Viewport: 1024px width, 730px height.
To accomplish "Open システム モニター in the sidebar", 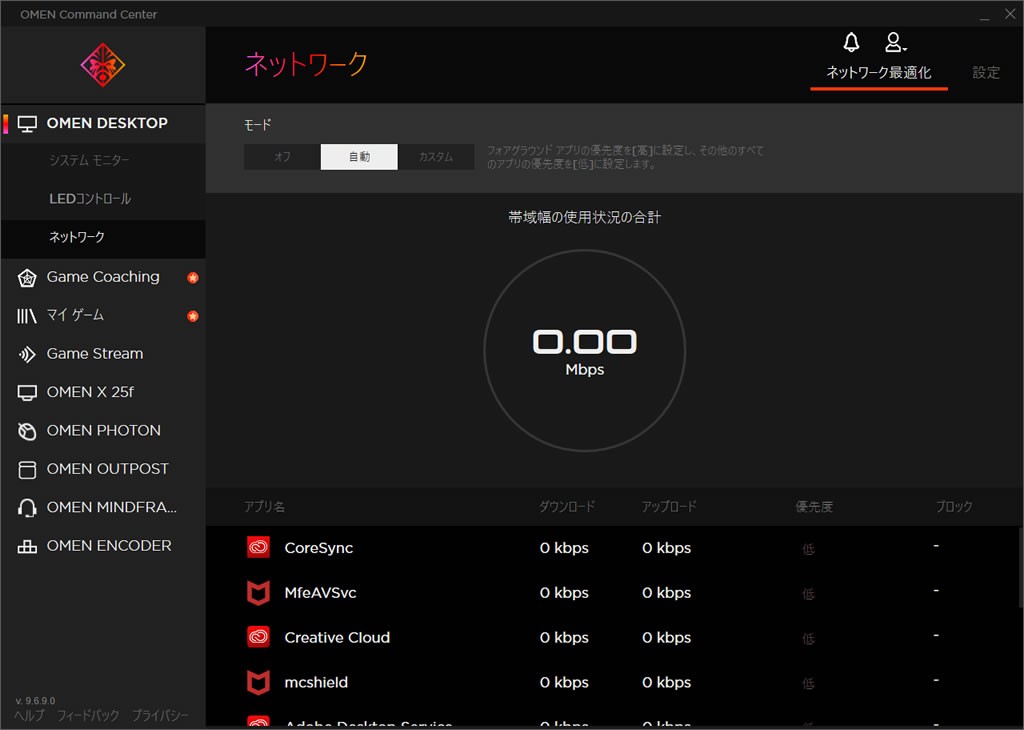I will 89,160.
